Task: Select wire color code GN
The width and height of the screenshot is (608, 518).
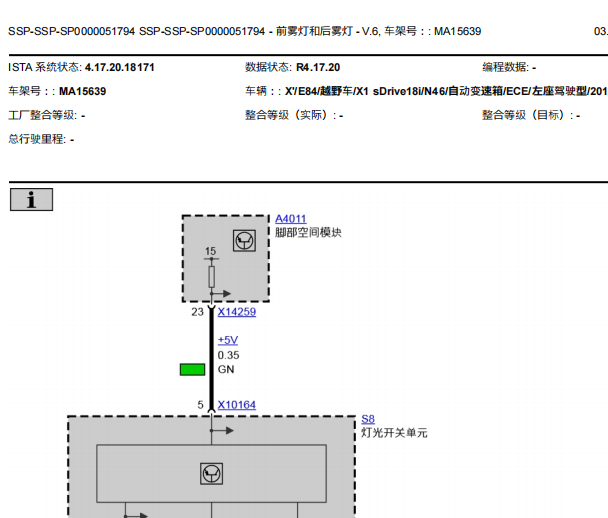Action: pos(226,369)
